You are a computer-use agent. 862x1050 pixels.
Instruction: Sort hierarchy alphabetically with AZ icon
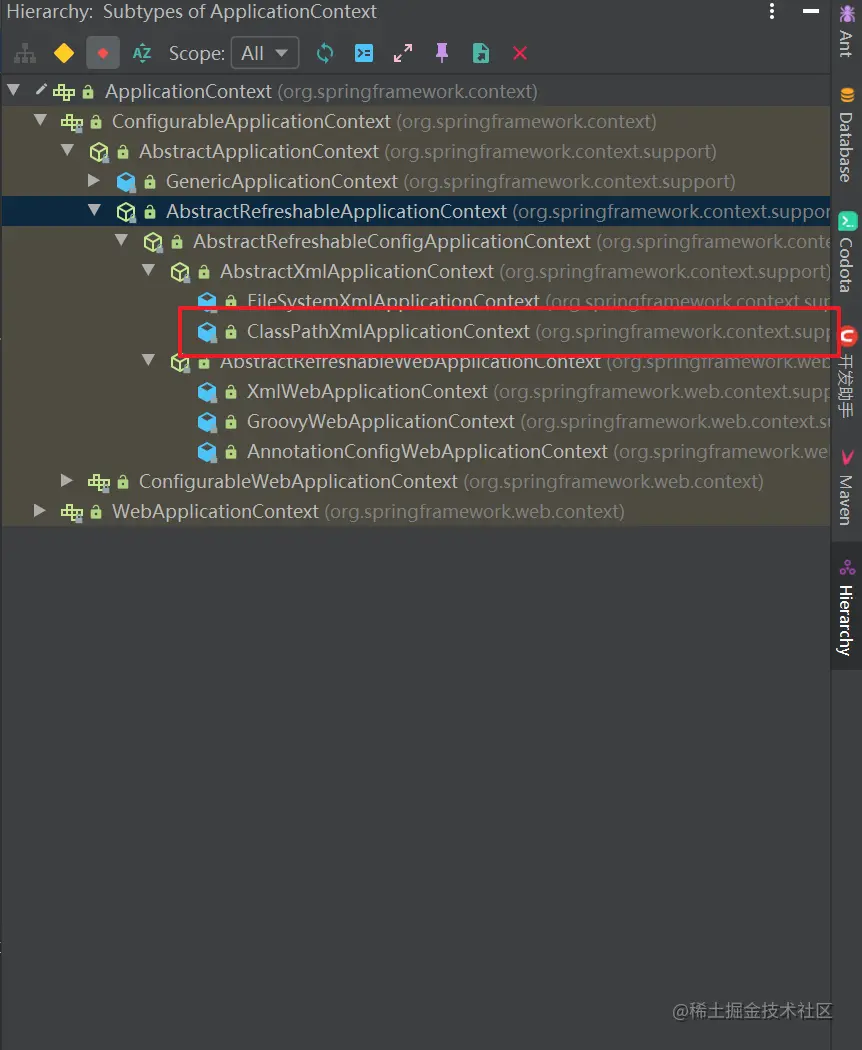tap(141, 53)
